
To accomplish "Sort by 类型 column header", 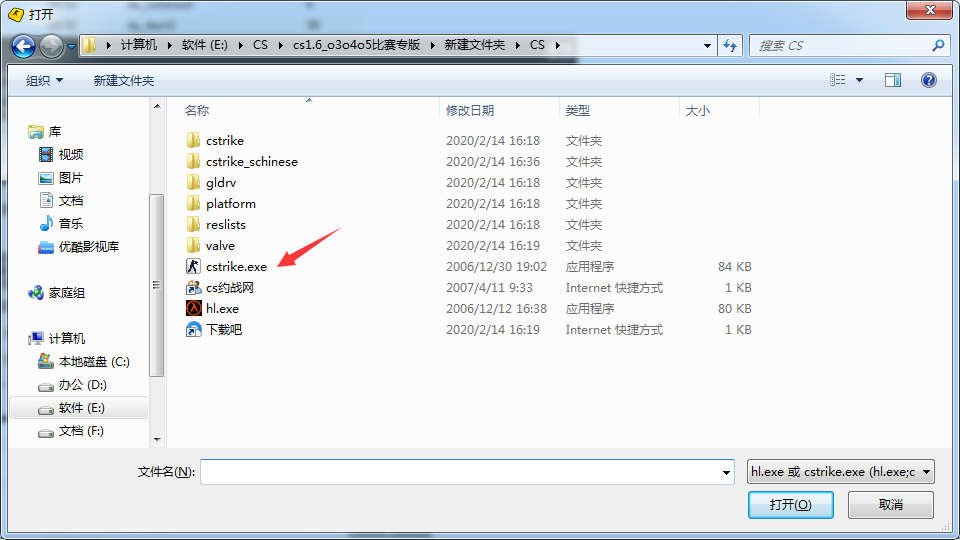I will 577,110.
